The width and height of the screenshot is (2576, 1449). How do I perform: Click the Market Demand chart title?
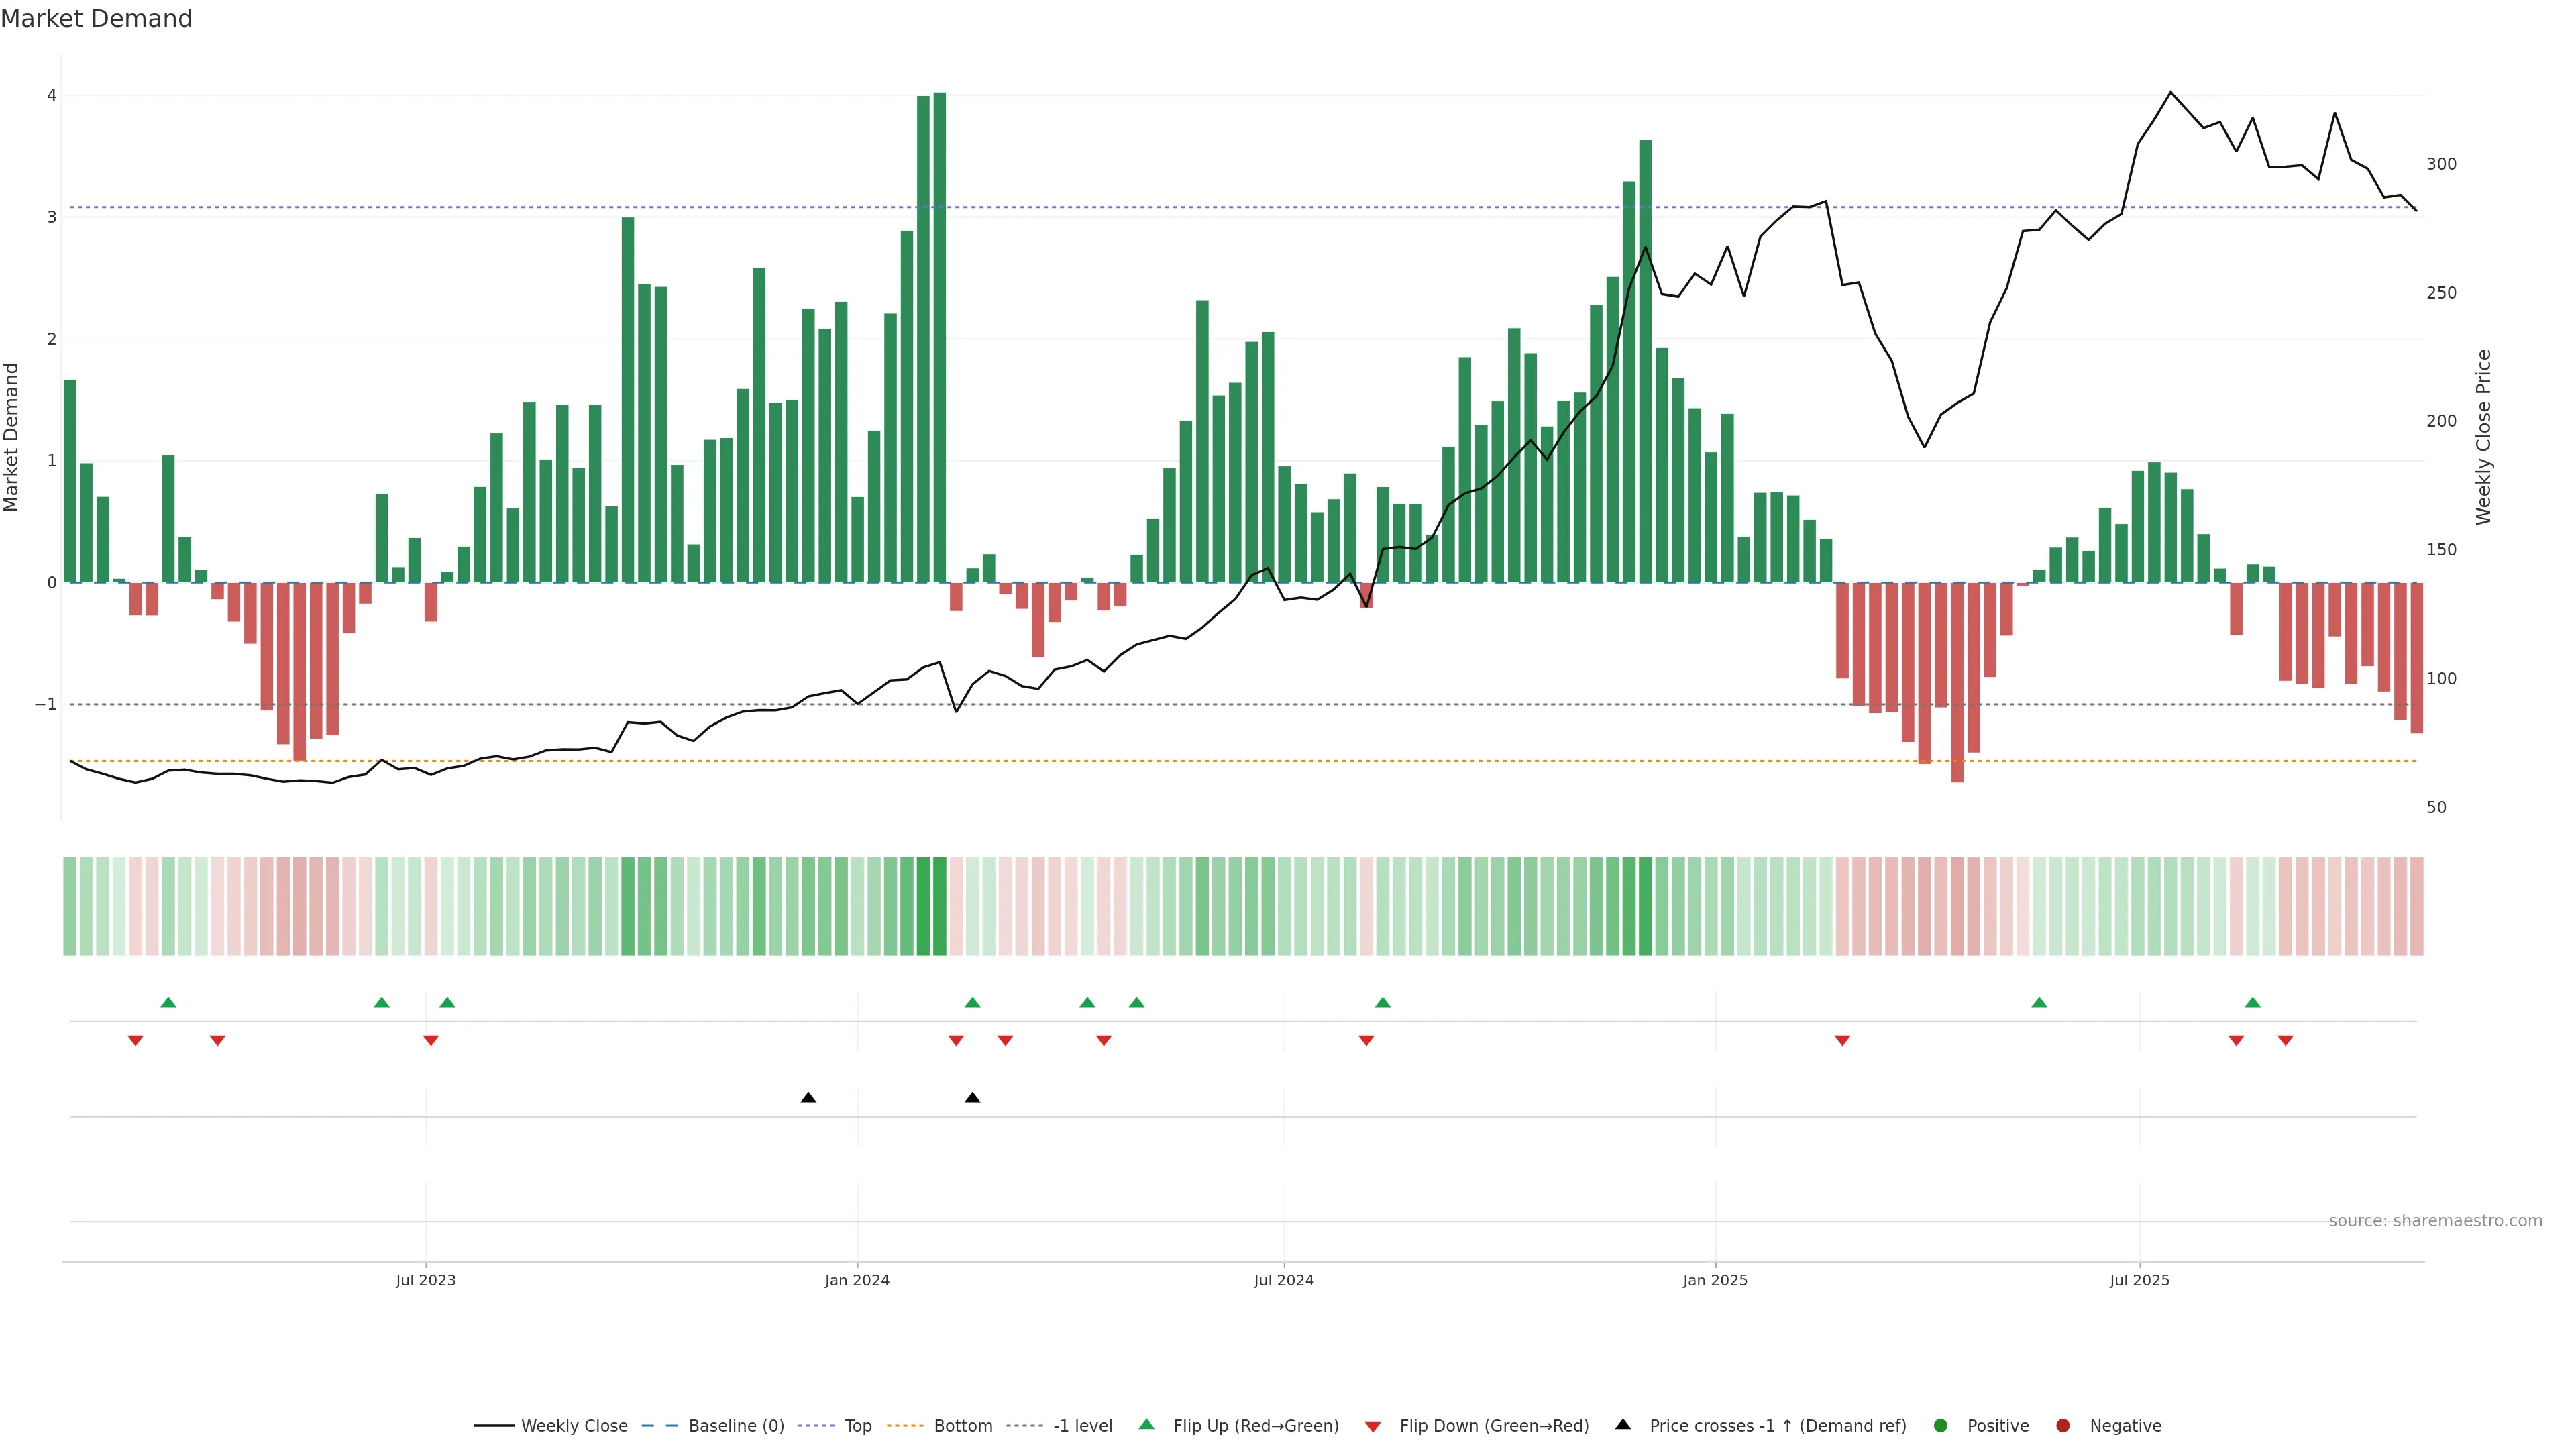pos(96,19)
